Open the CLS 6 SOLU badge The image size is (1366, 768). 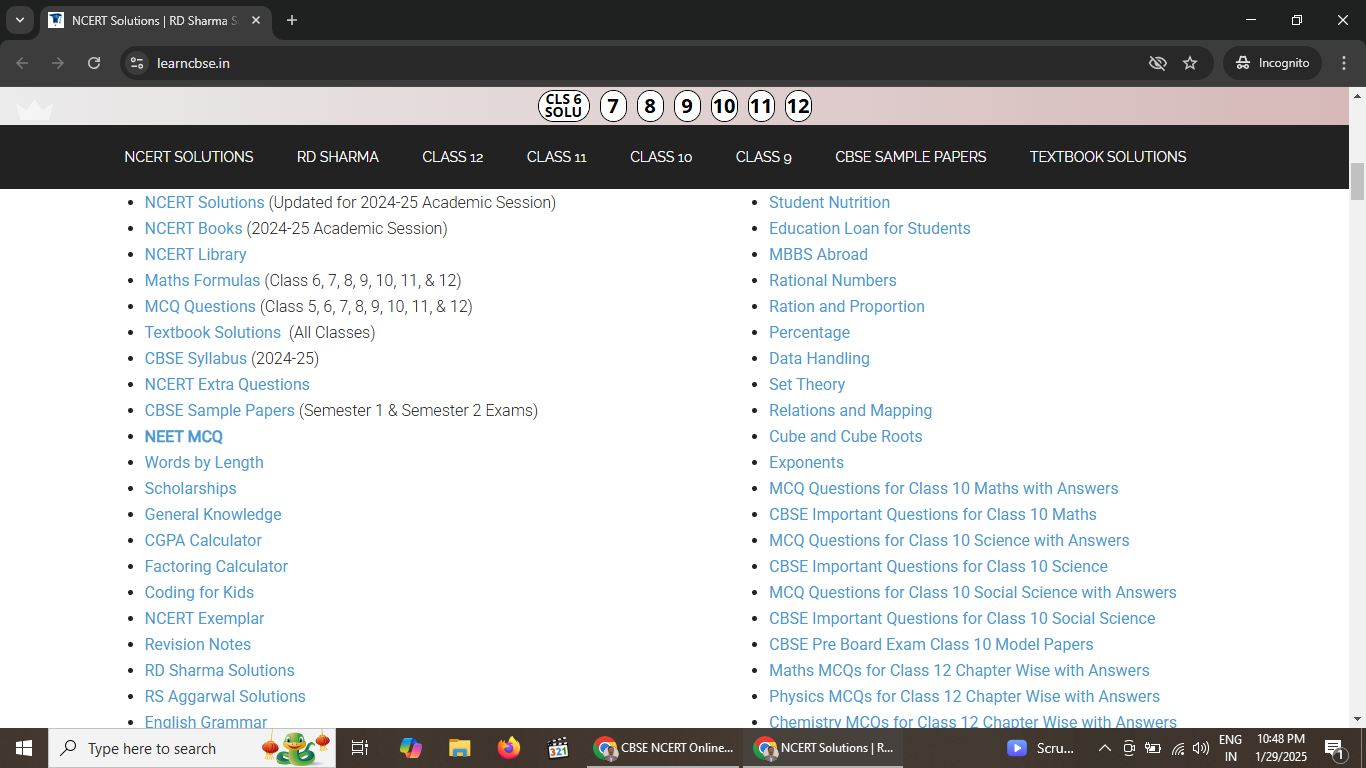[564, 106]
